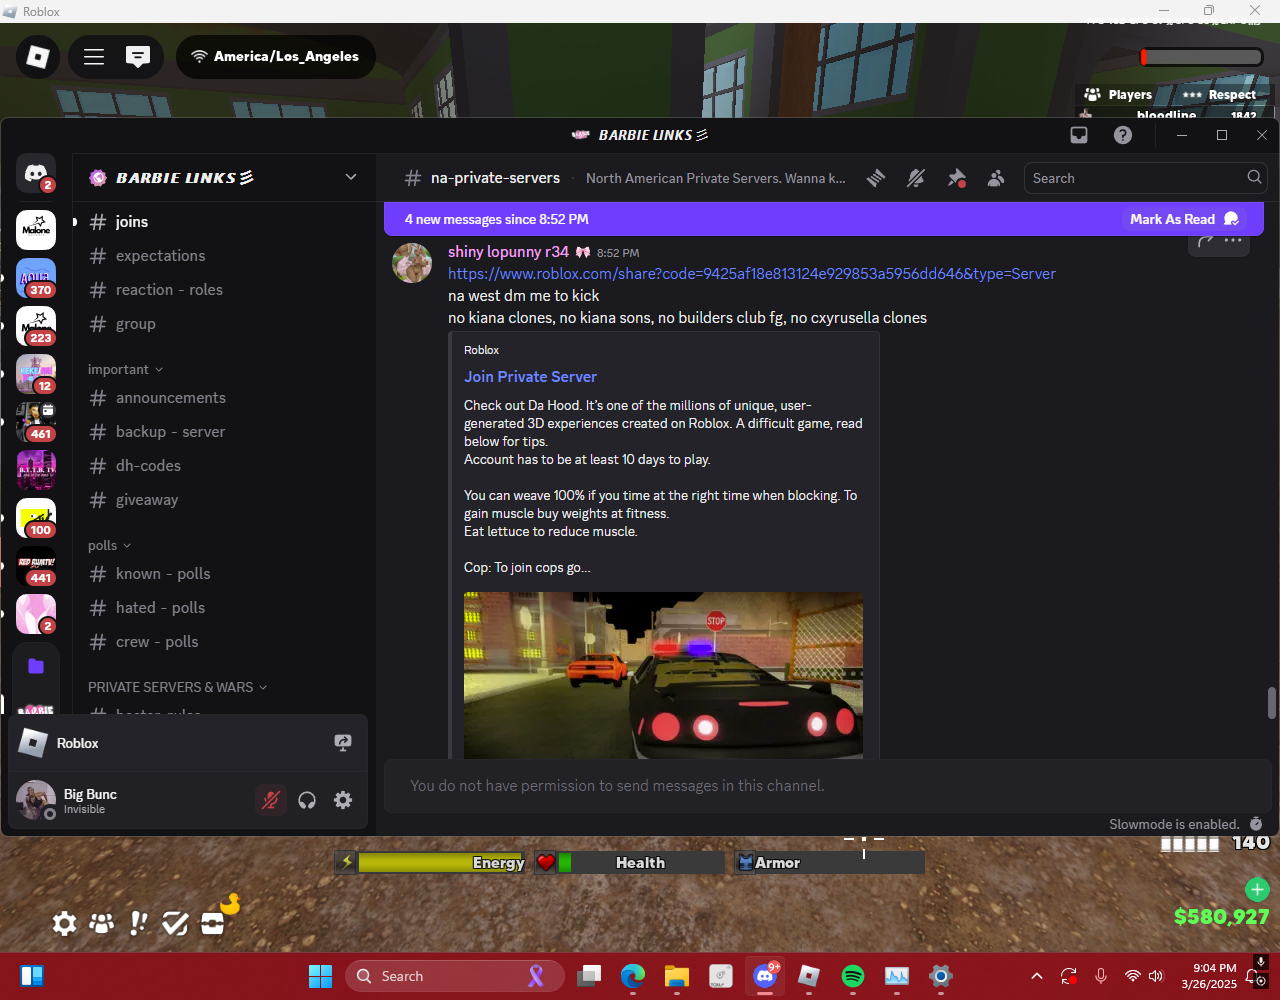Click the Discord chat scrollbar thumb
Viewport: 1280px width, 1000px height.
pos(1272,703)
